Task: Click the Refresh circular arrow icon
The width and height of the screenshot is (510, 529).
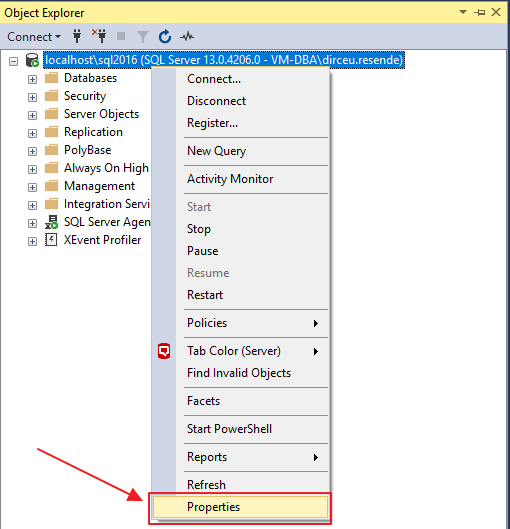Action: coord(165,36)
